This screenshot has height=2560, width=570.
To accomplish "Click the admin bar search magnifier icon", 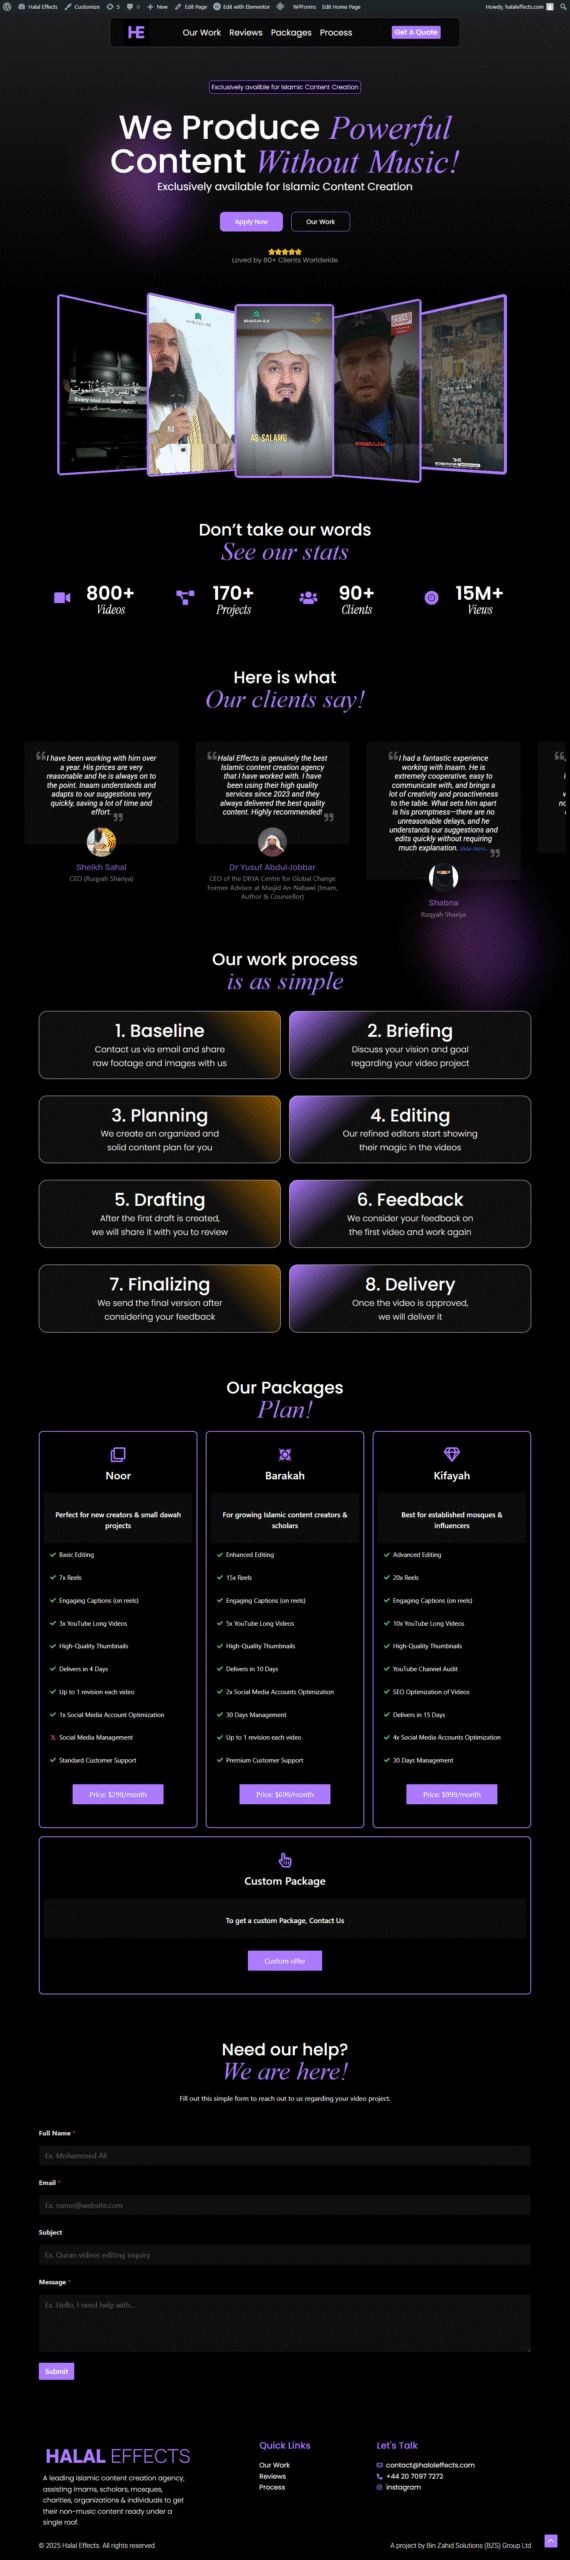I will tap(563, 6).
